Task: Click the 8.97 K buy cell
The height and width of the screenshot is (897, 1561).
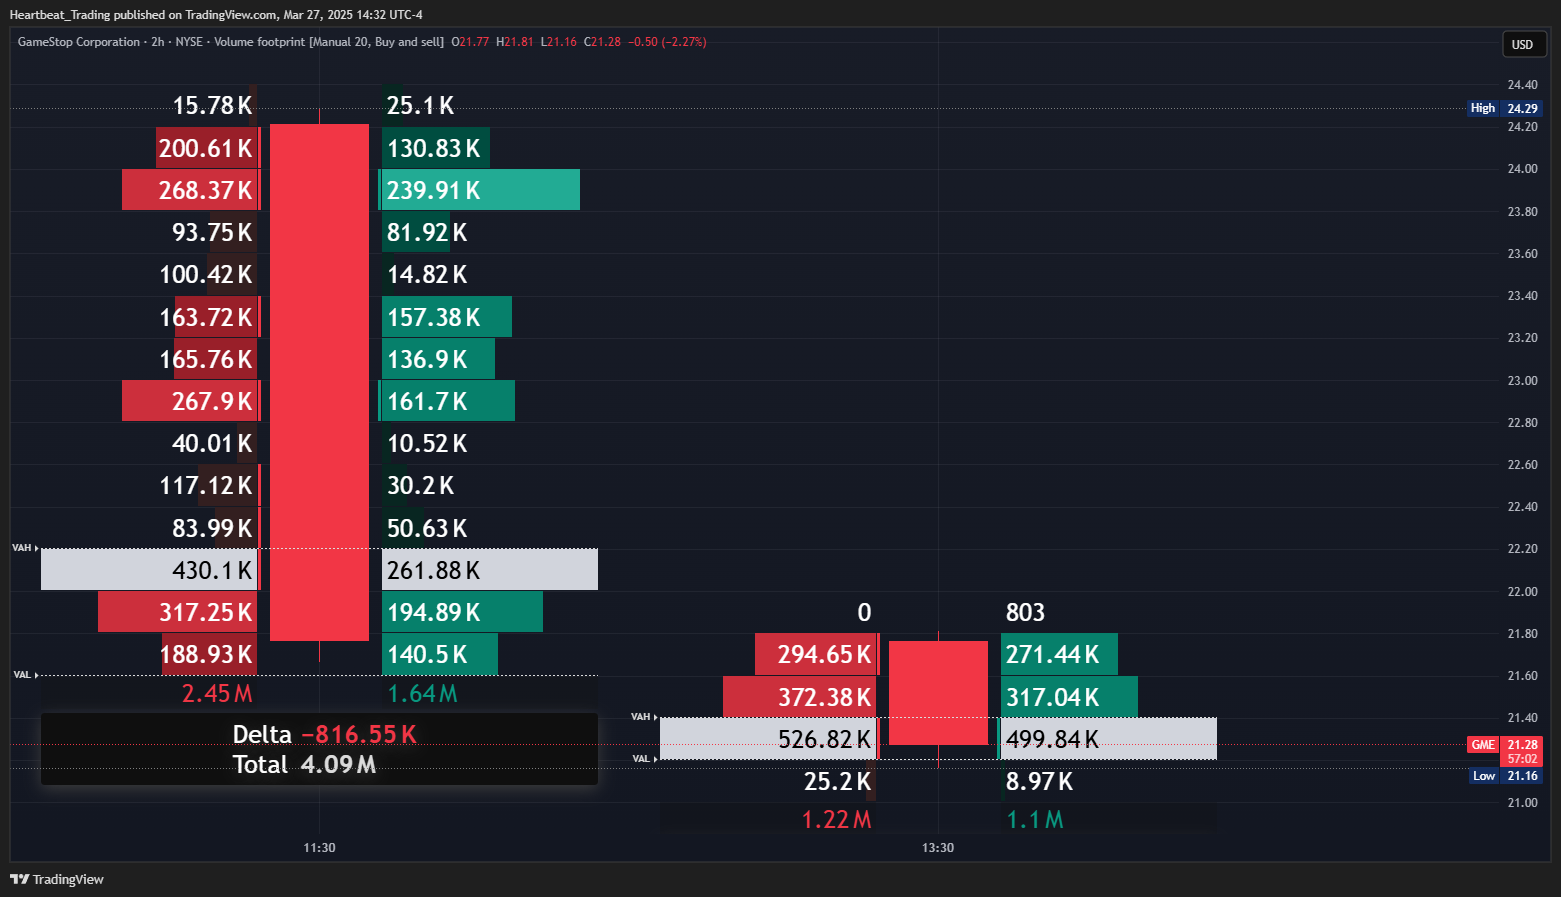Action: [1039, 781]
